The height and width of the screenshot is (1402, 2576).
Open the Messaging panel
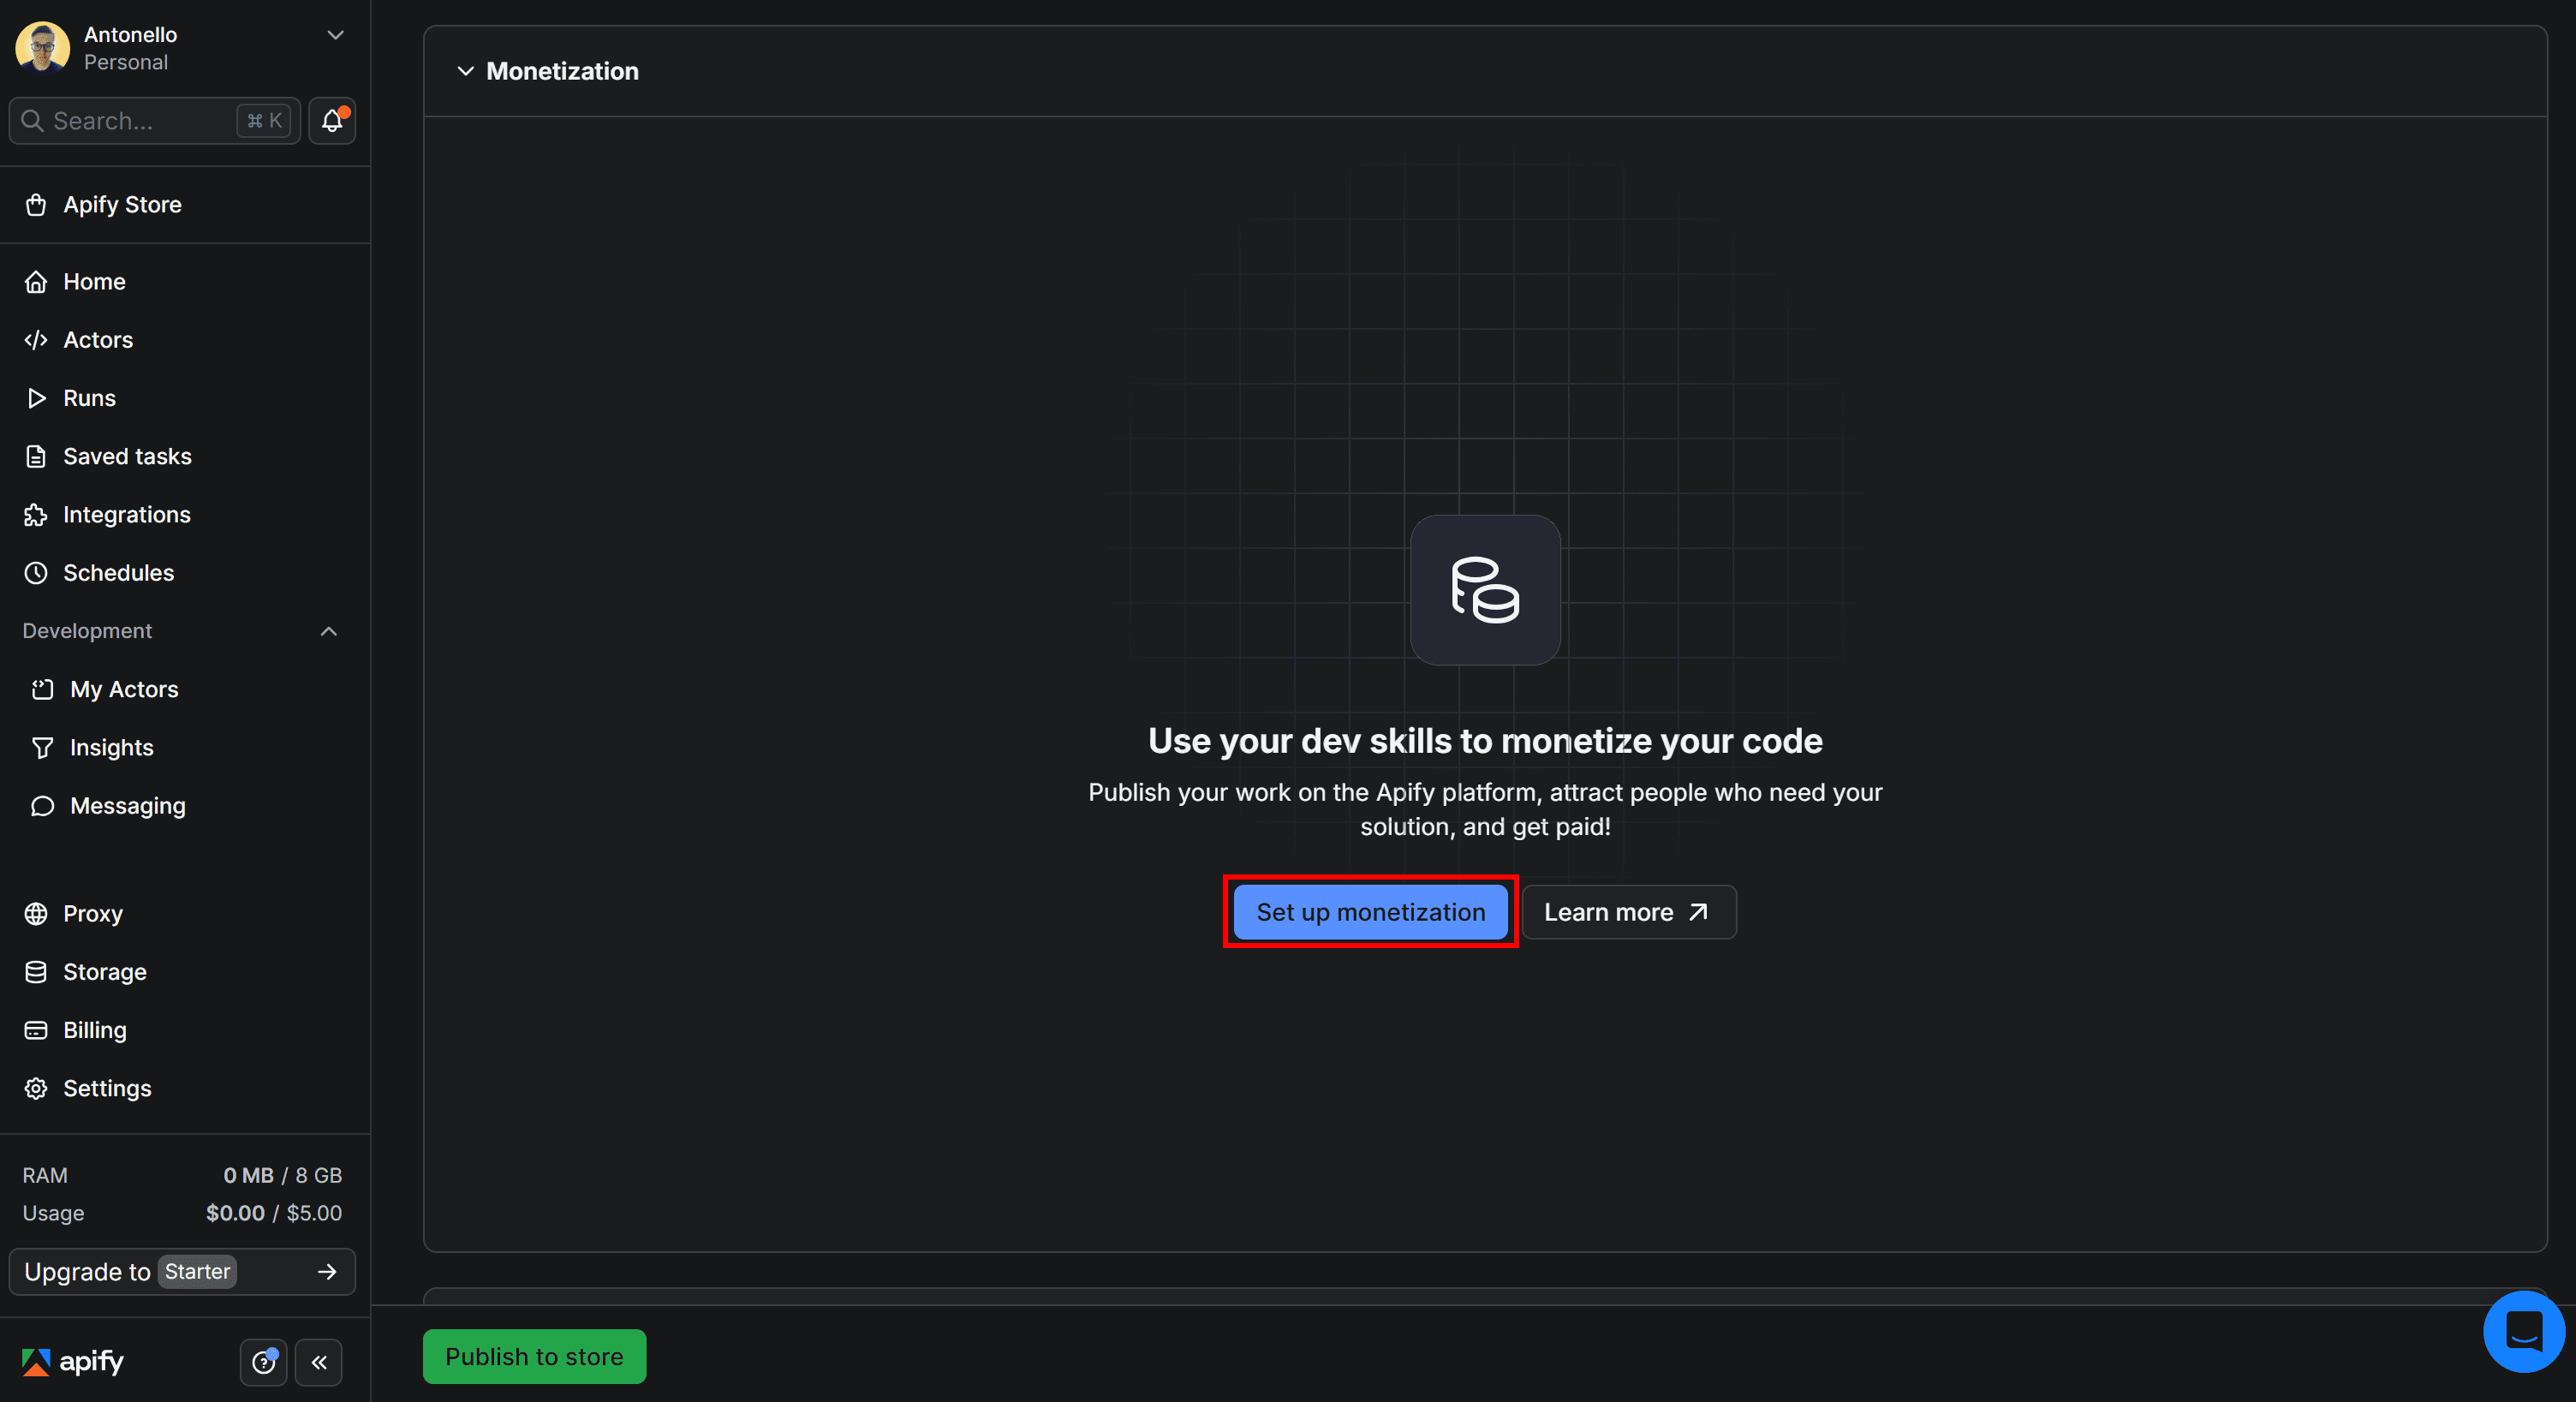[x=127, y=805]
